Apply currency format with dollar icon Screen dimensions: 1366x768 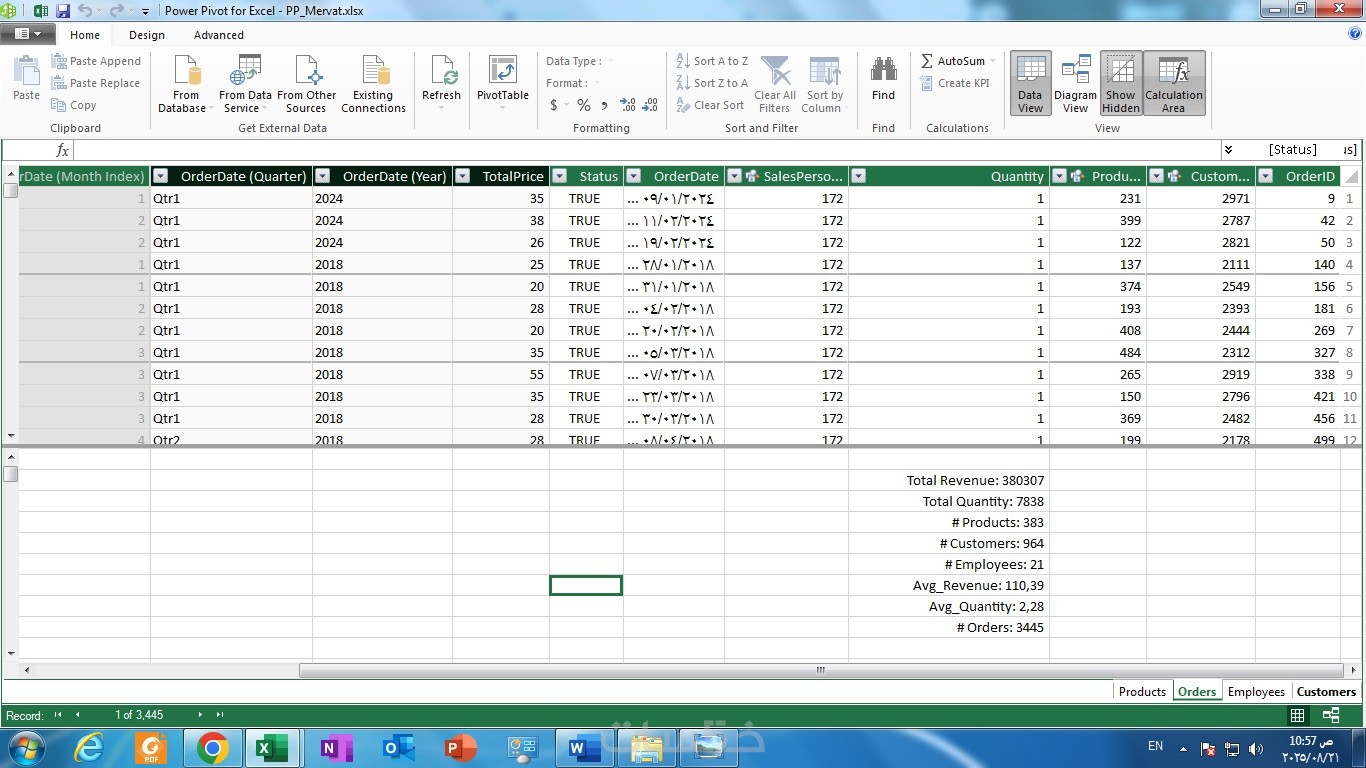point(554,105)
